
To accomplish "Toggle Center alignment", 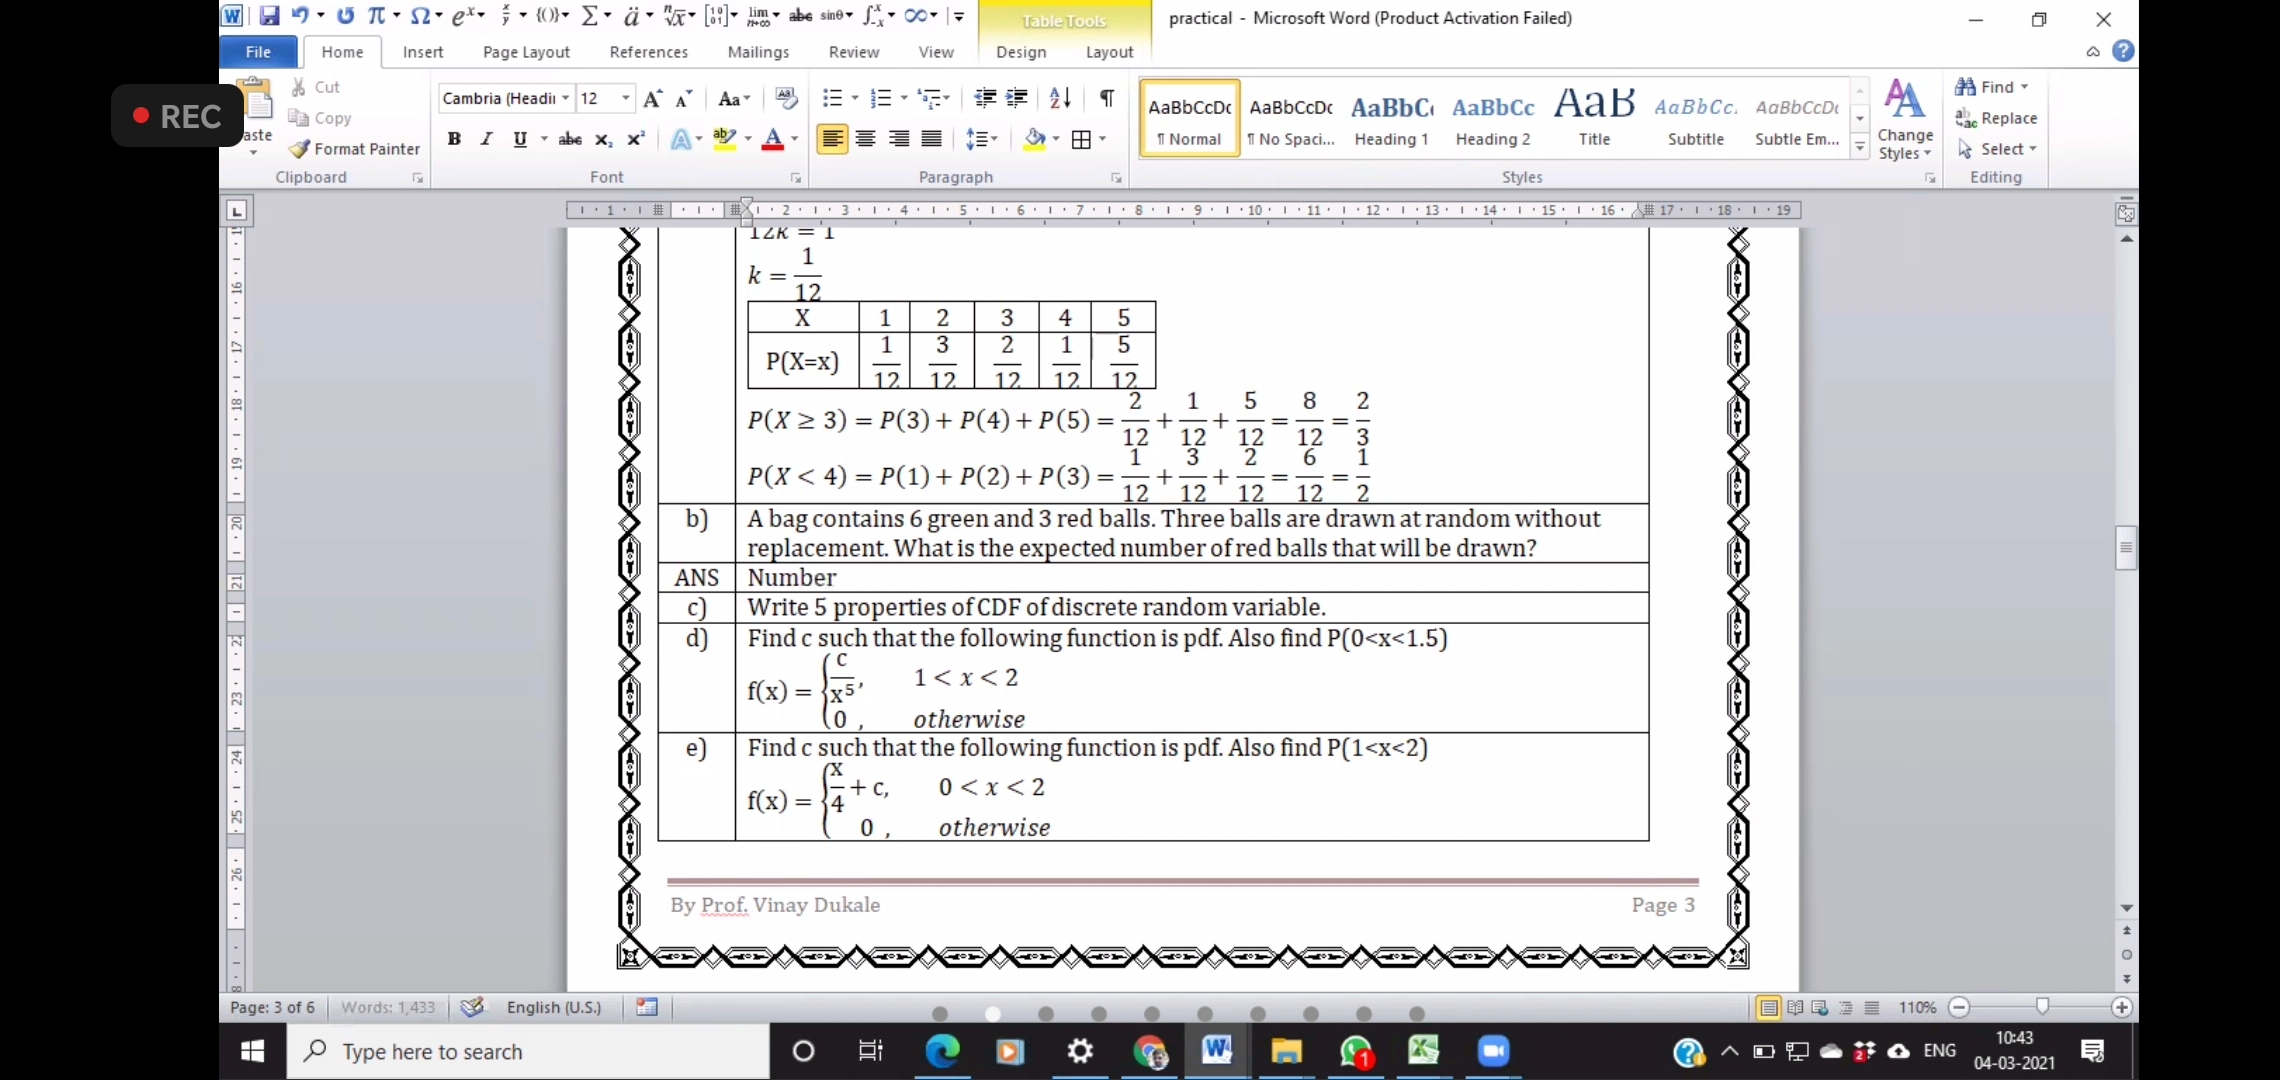I will [866, 139].
